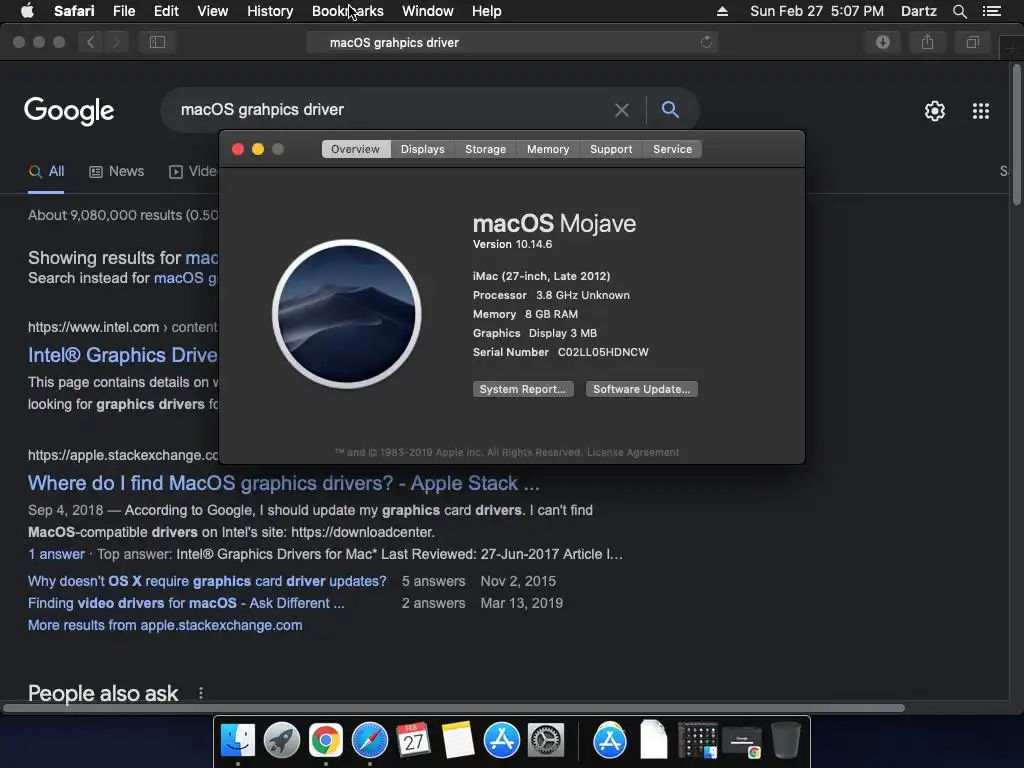The image size is (1024, 768).
Task: Toggle the Safari sidebar button
Action: click(157, 42)
